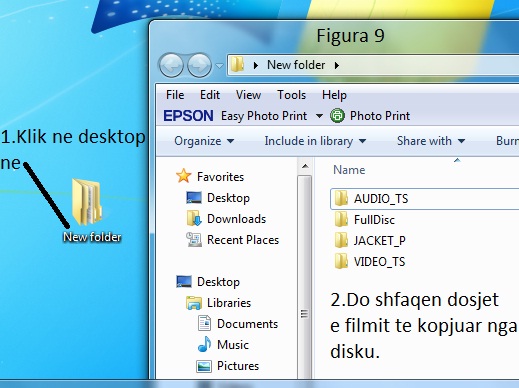Click the Desktop root monitor icon
519x388 pixels.
point(184,281)
